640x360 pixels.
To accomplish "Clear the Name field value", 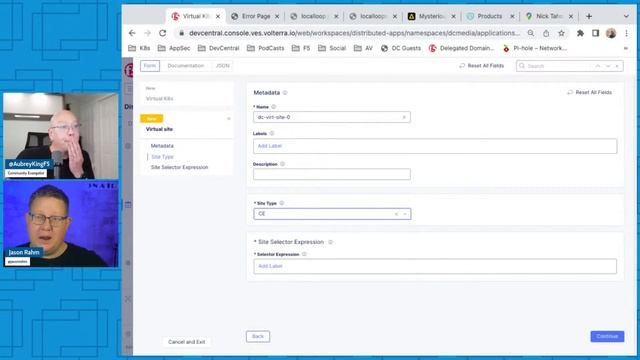I will 404,117.
